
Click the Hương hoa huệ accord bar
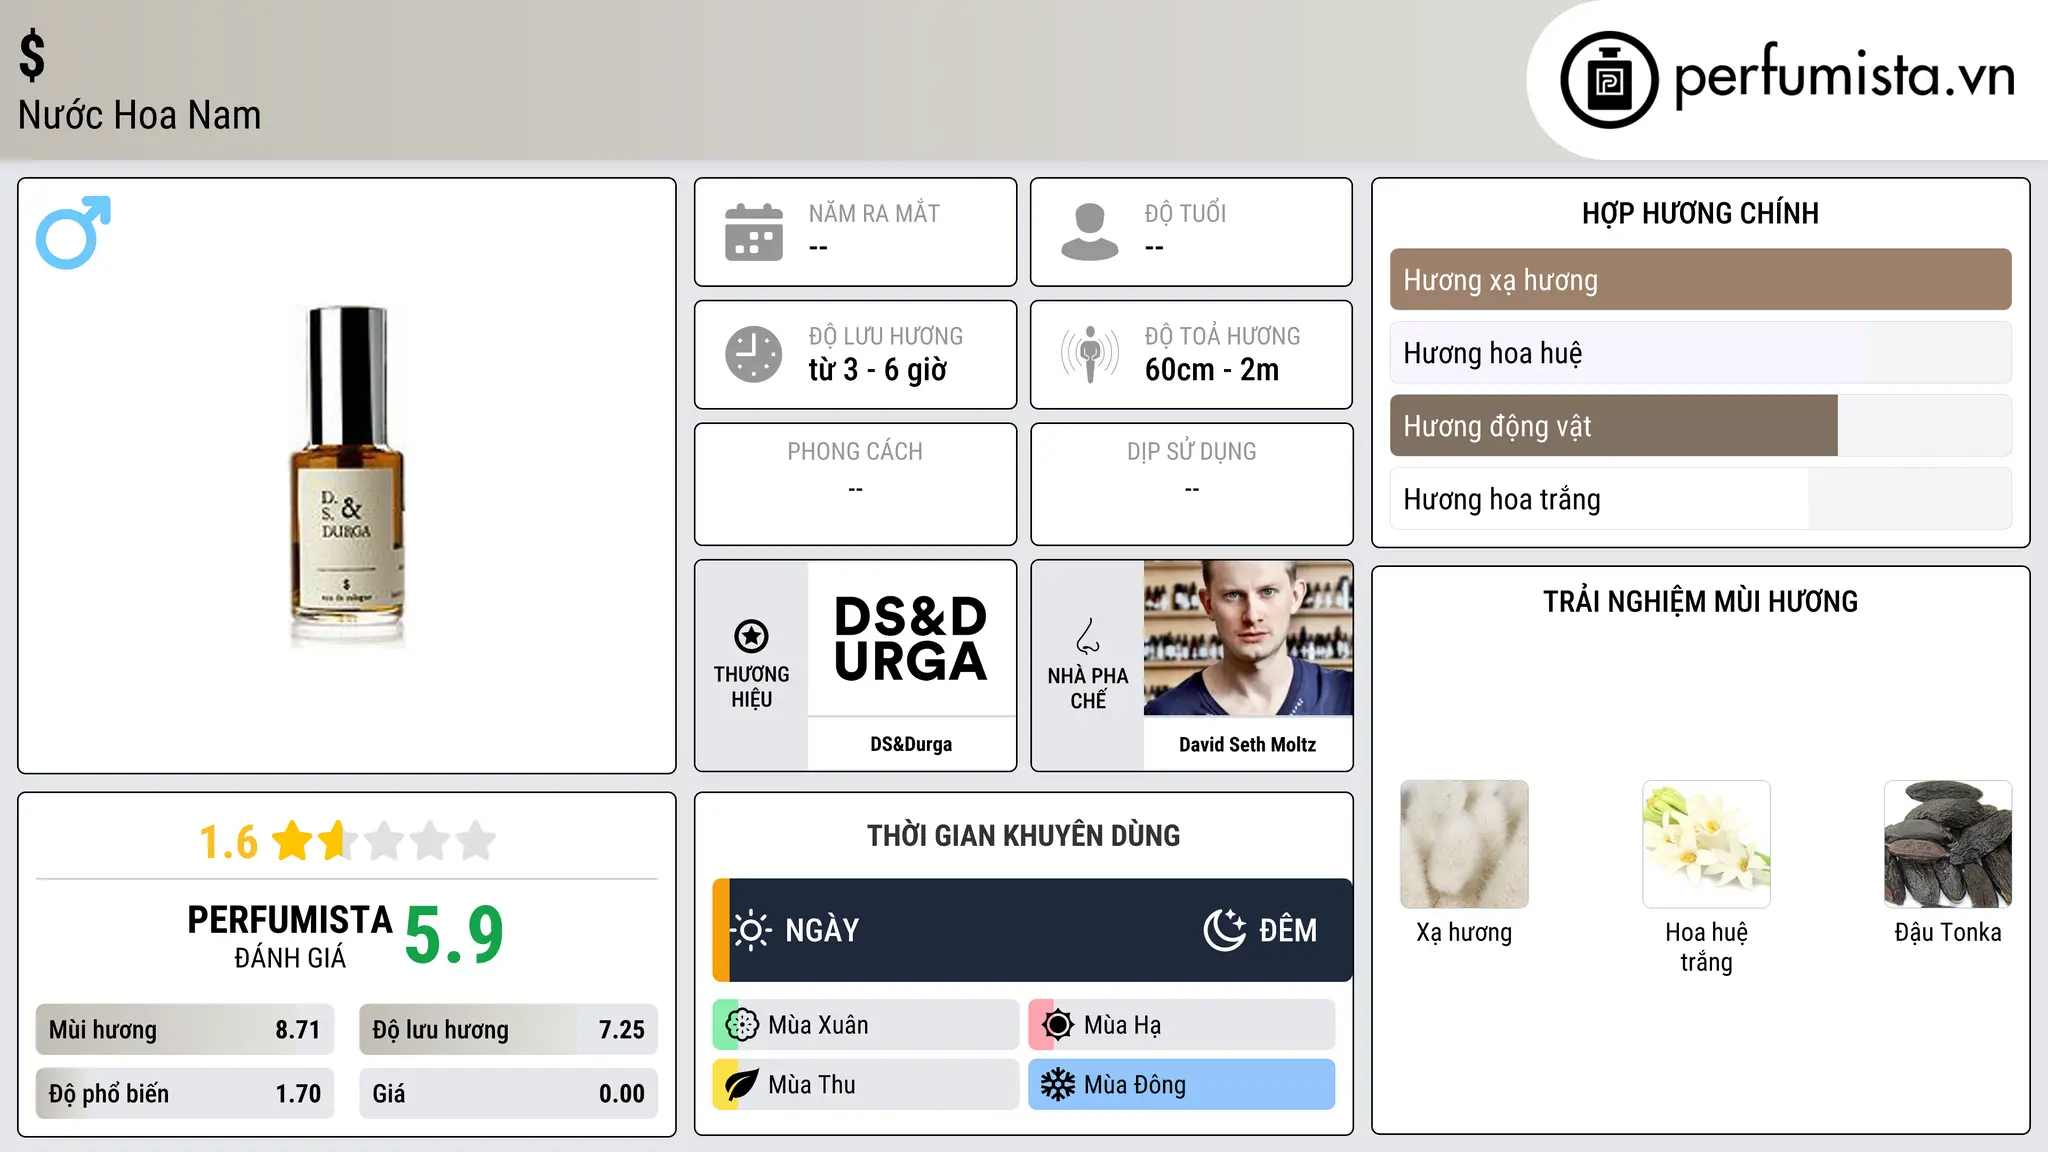(x=1700, y=352)
